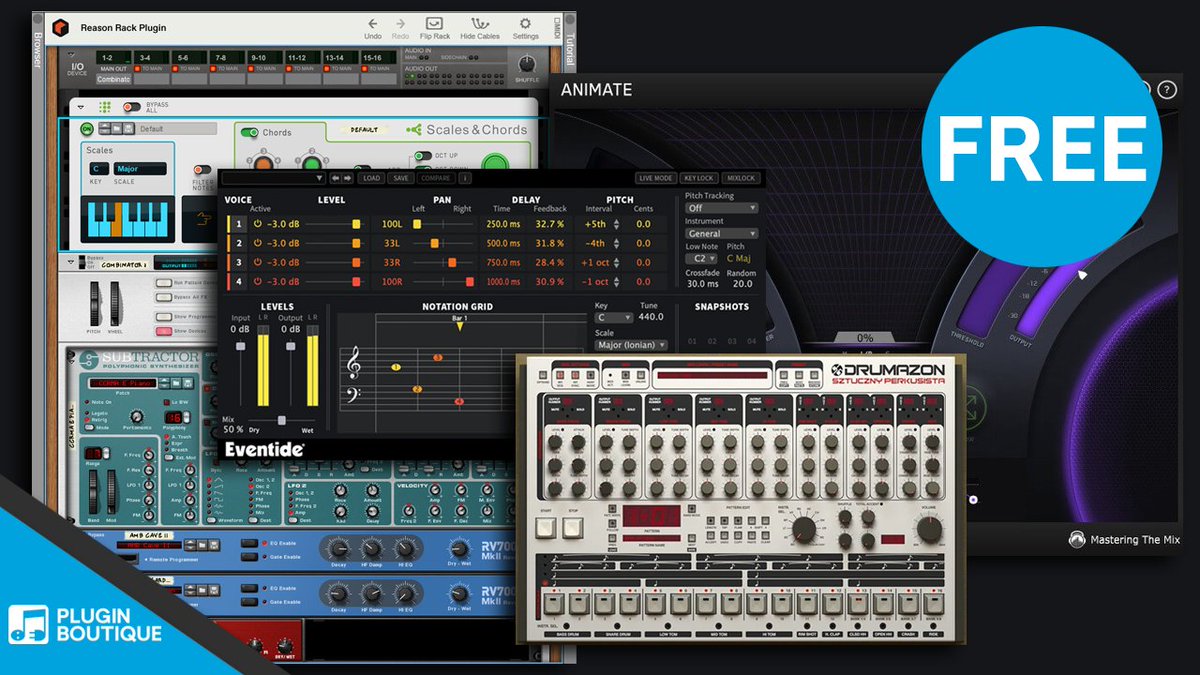Click SAVE in Eventide plugin
Image resolution: width=1200 pixels, height=675 pixels.
(401, 178)
